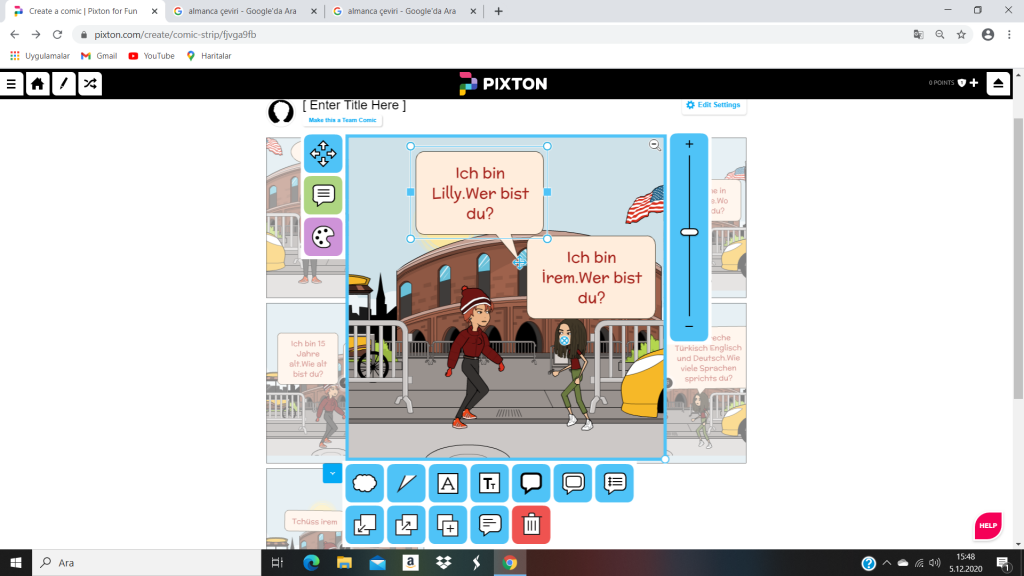Click the vertical zoom slider handle

[689, 232]
